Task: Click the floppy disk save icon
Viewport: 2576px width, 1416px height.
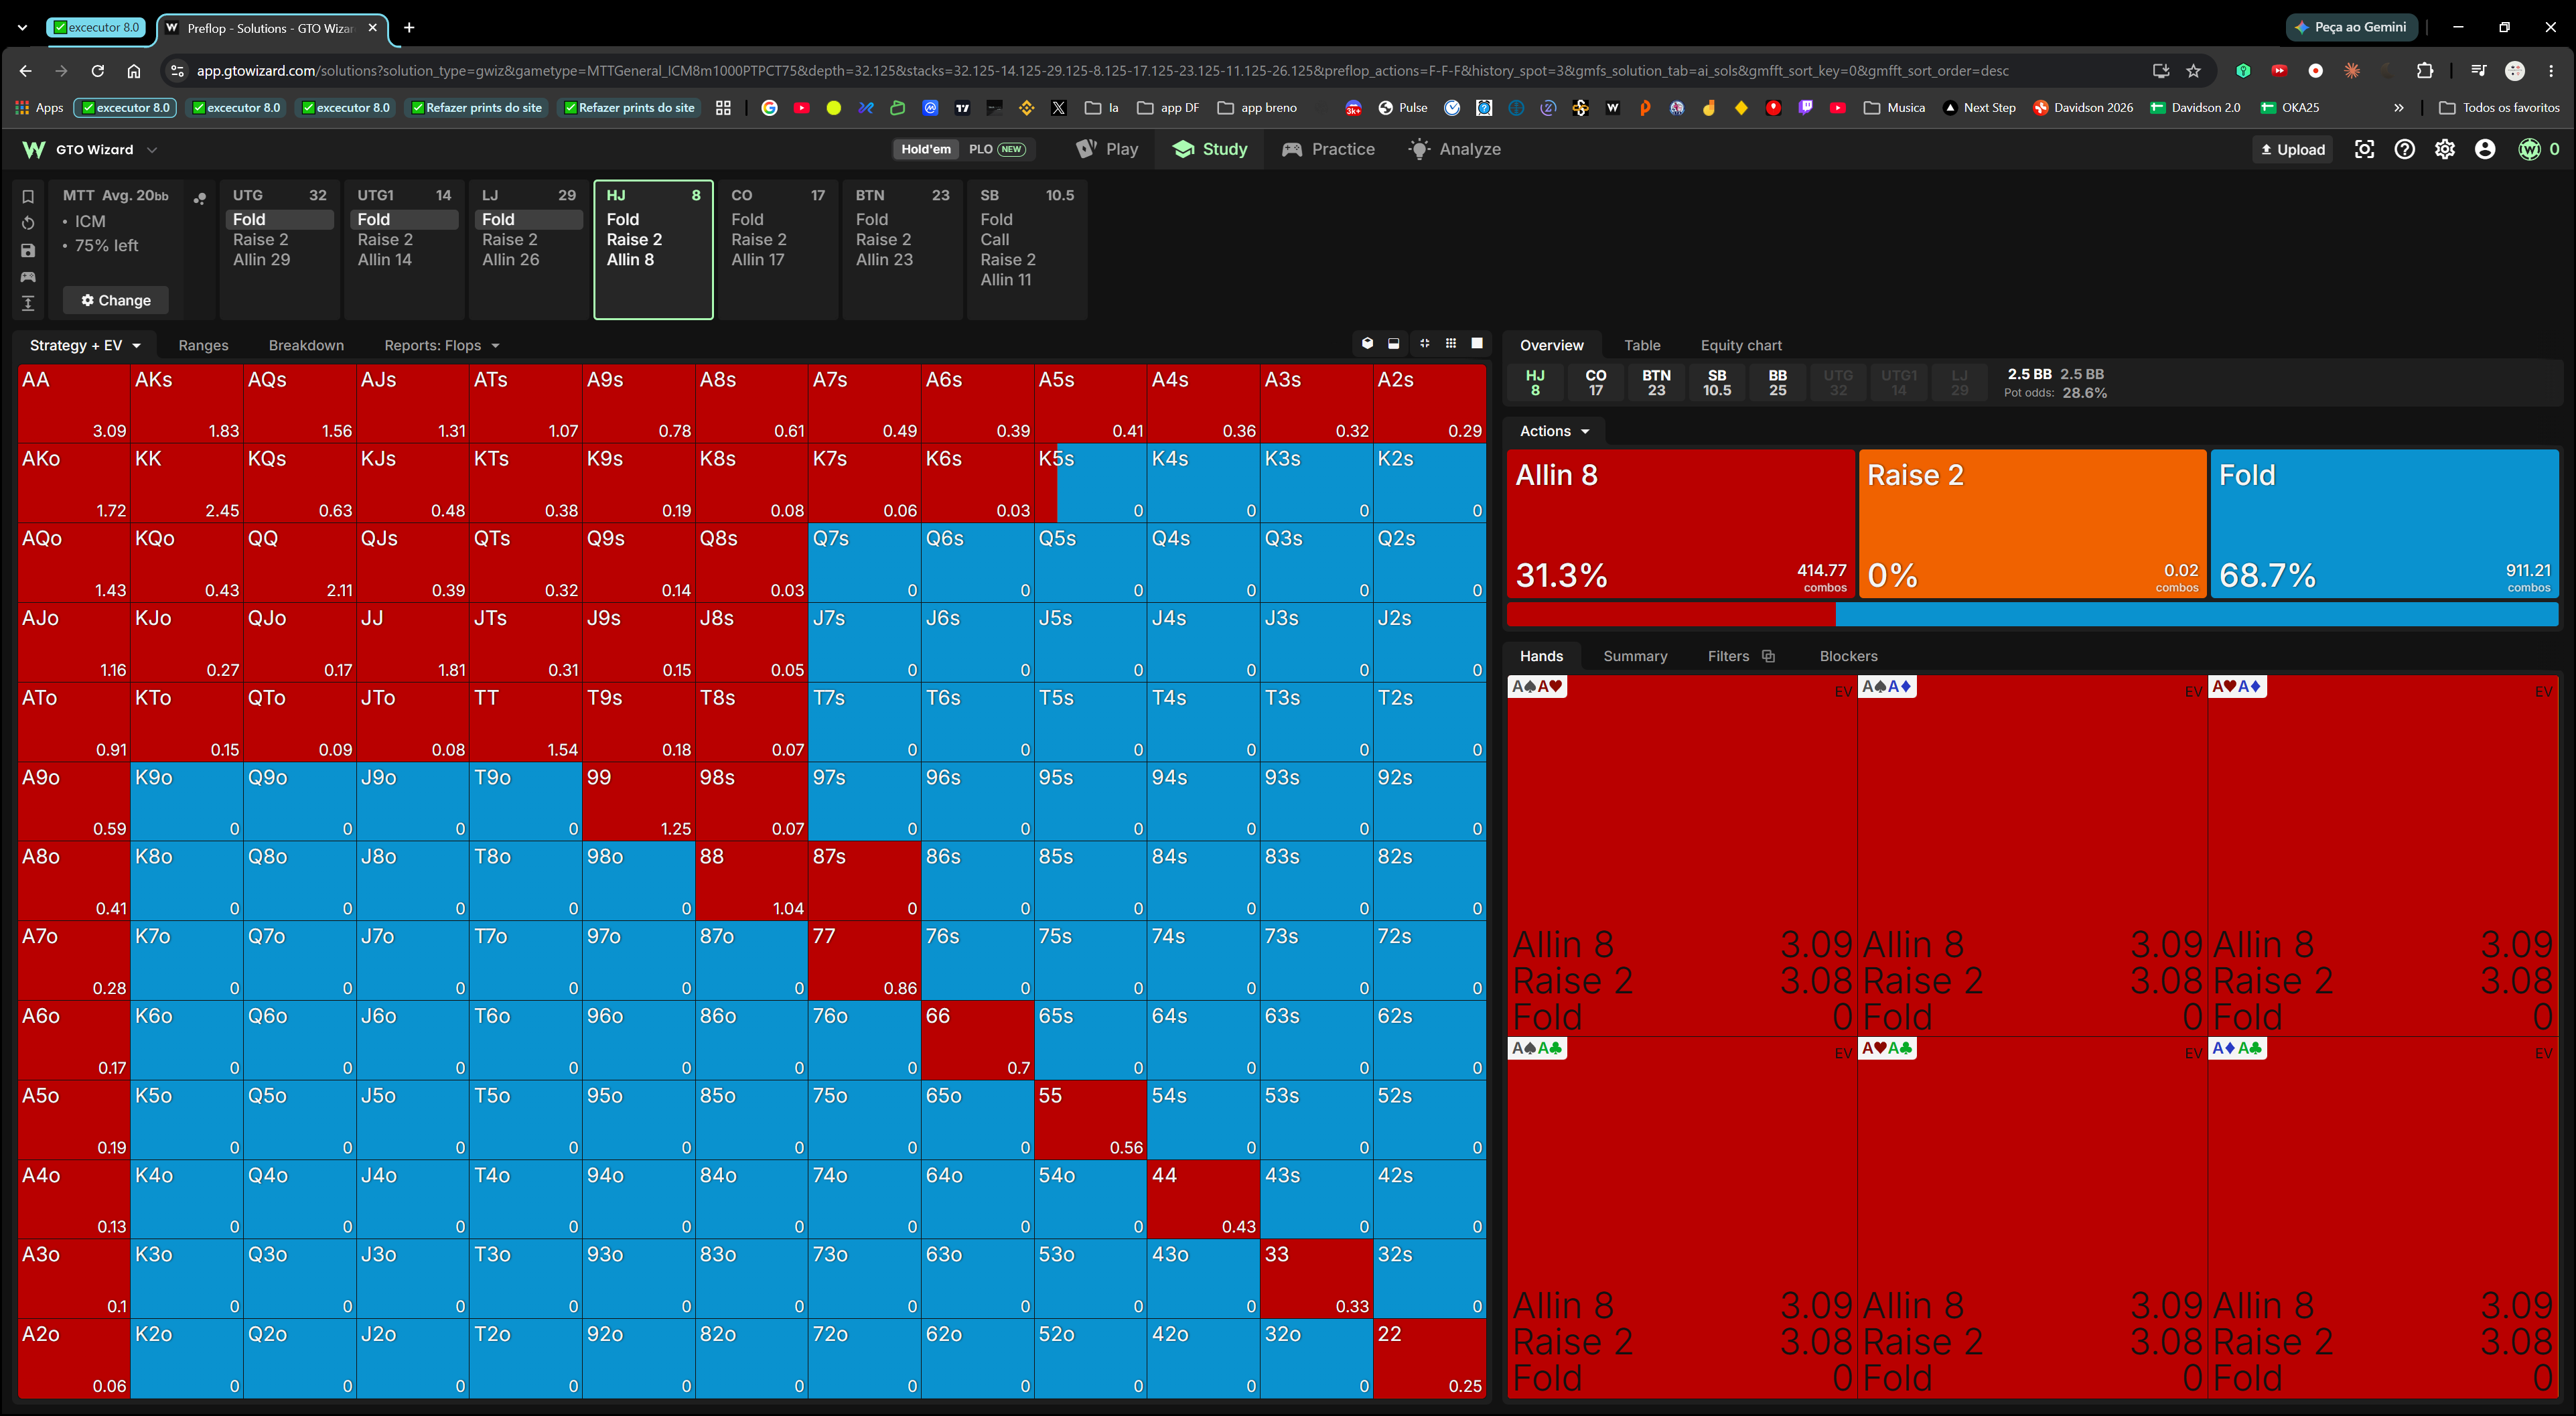Action: tap(28, 250)
